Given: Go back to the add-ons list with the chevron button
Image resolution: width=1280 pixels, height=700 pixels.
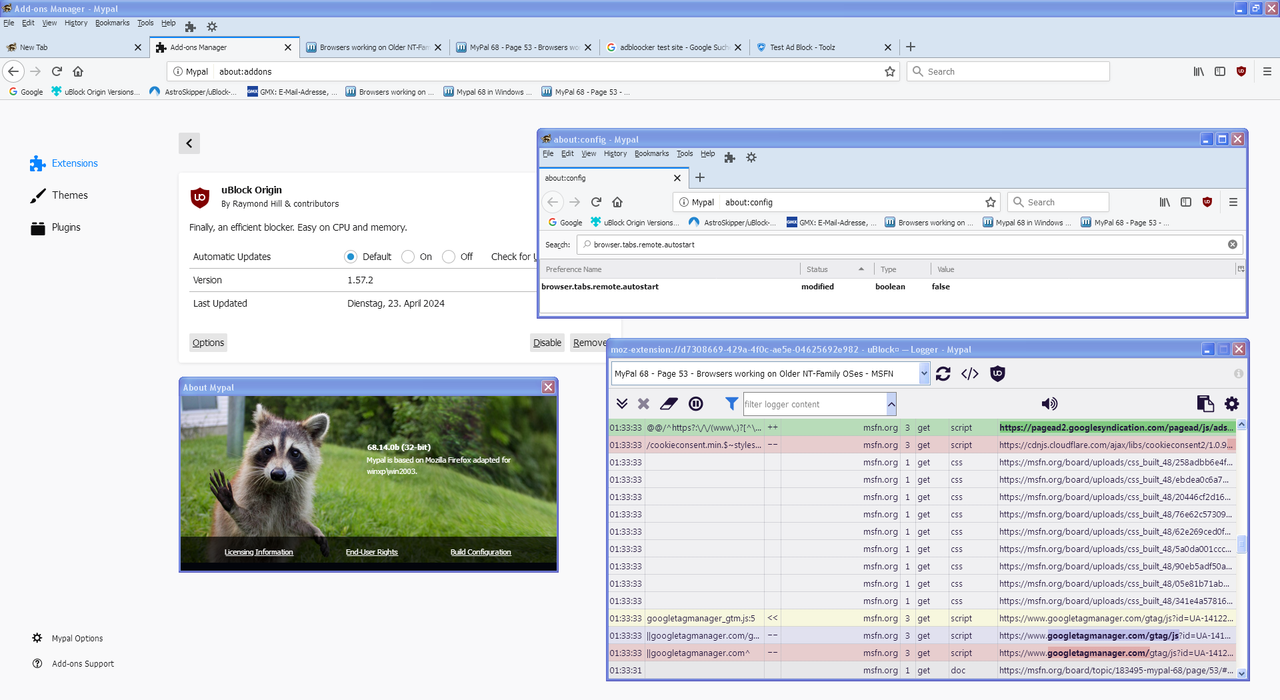Looking at the screenshot, I should click(190, 143).
